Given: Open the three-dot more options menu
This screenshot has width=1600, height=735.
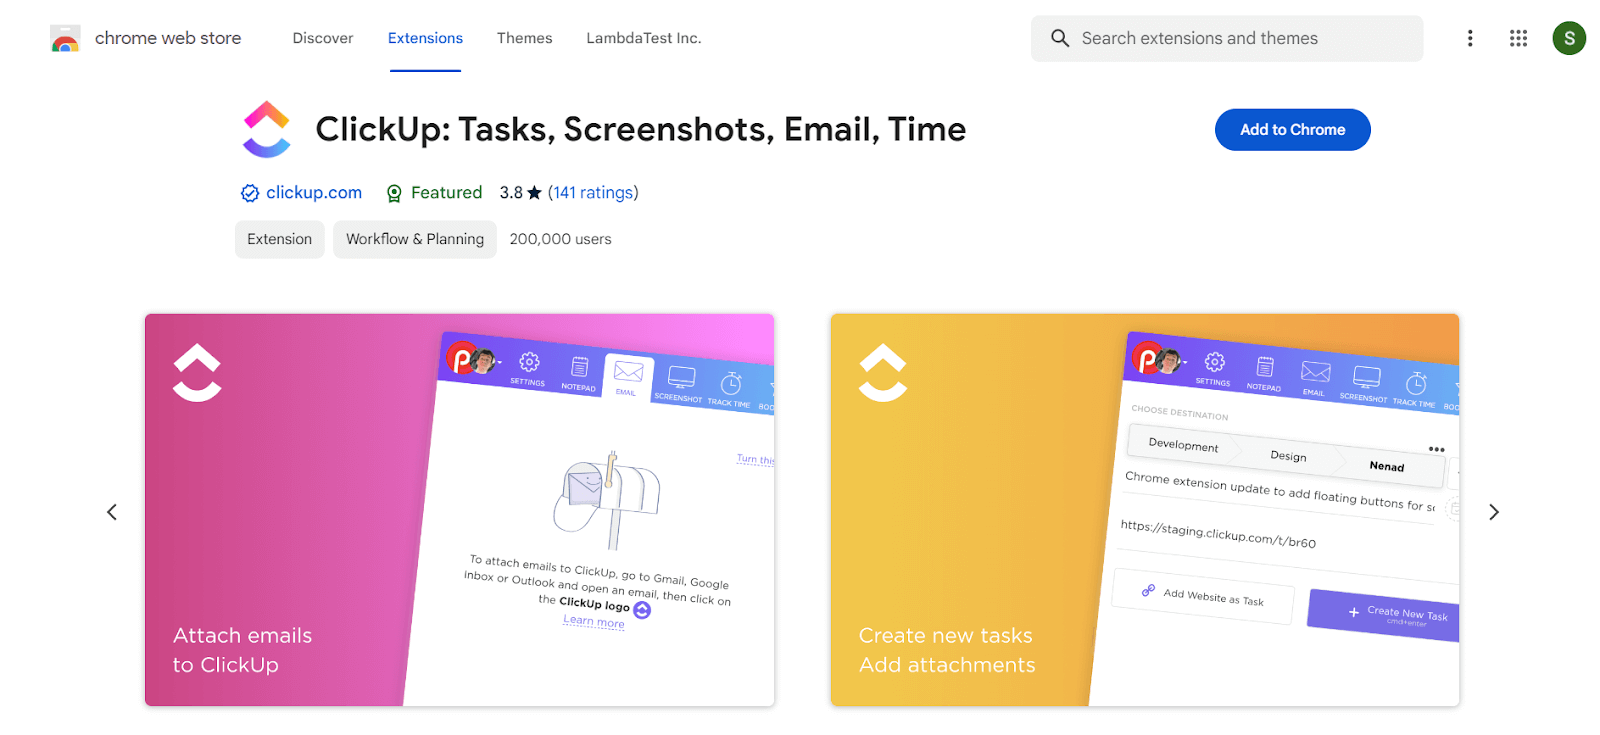Looking at the screenshot, I should [1470, 38].
